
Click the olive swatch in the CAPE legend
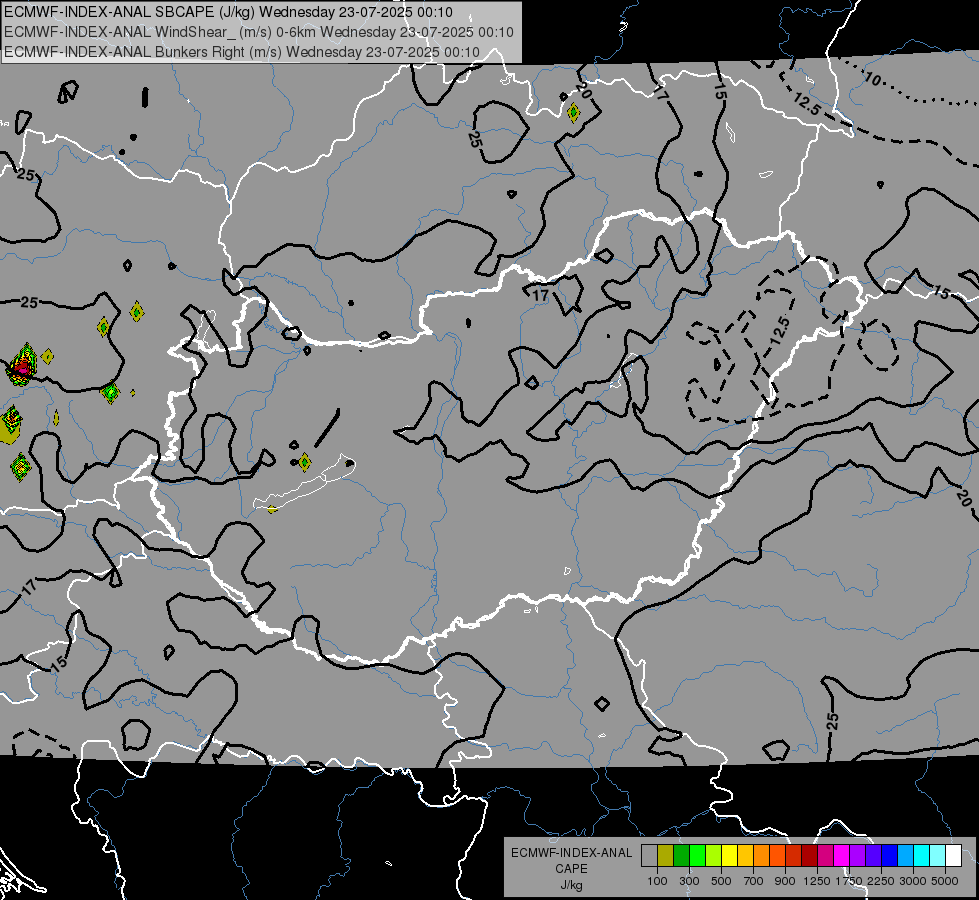coord(666,855)
